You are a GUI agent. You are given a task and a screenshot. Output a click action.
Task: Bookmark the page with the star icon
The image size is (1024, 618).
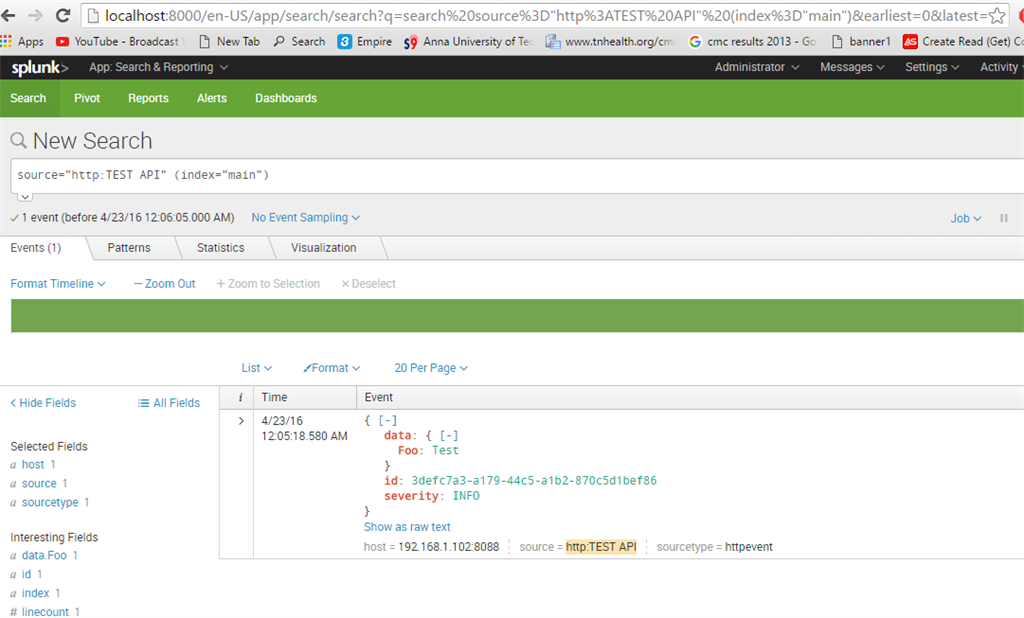(997, 16)
